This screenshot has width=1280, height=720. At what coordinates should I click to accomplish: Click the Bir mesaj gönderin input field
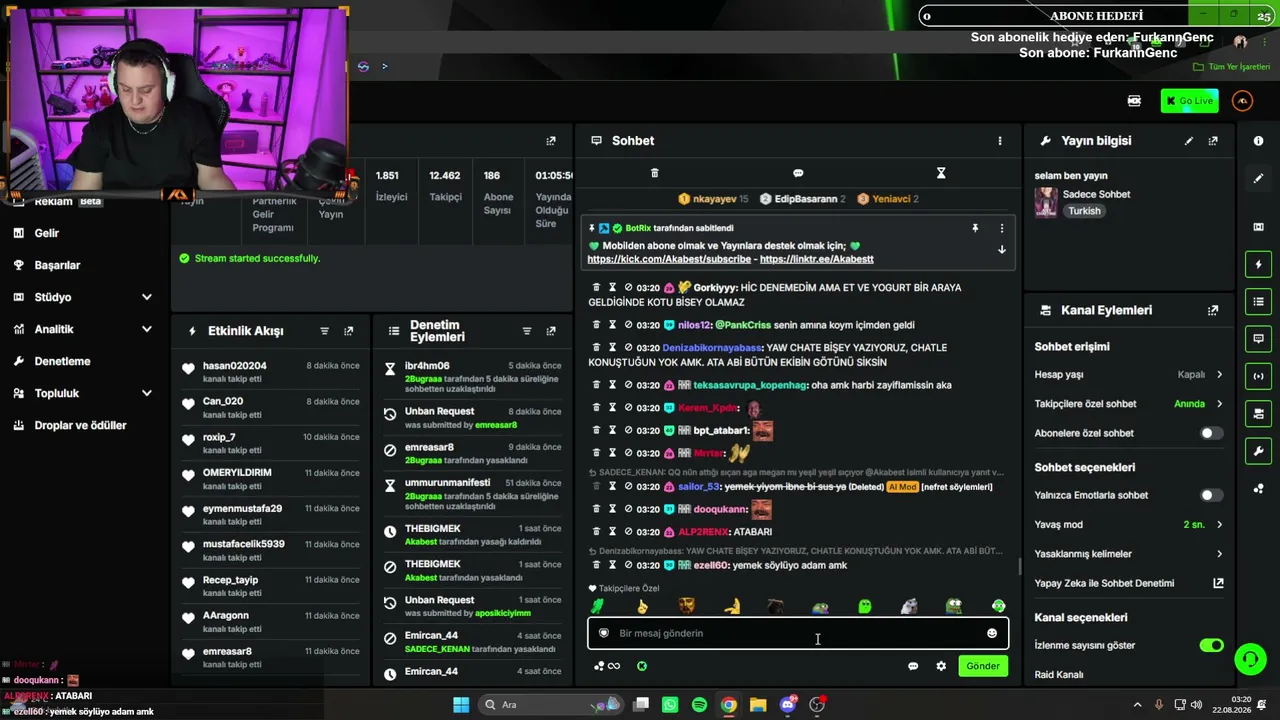798,633
